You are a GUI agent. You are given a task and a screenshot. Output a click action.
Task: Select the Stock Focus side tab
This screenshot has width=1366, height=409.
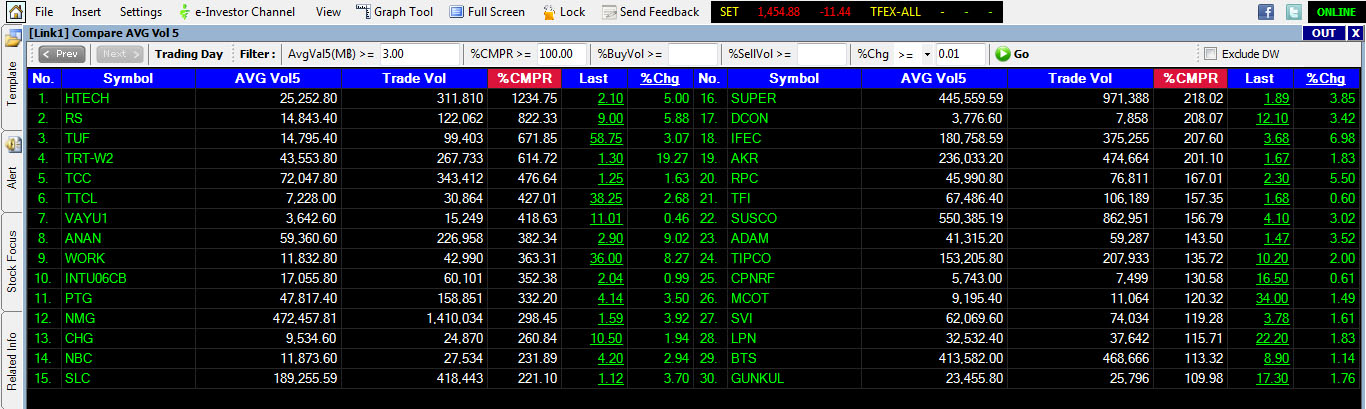pyautogui.click(x=12, y=260)
